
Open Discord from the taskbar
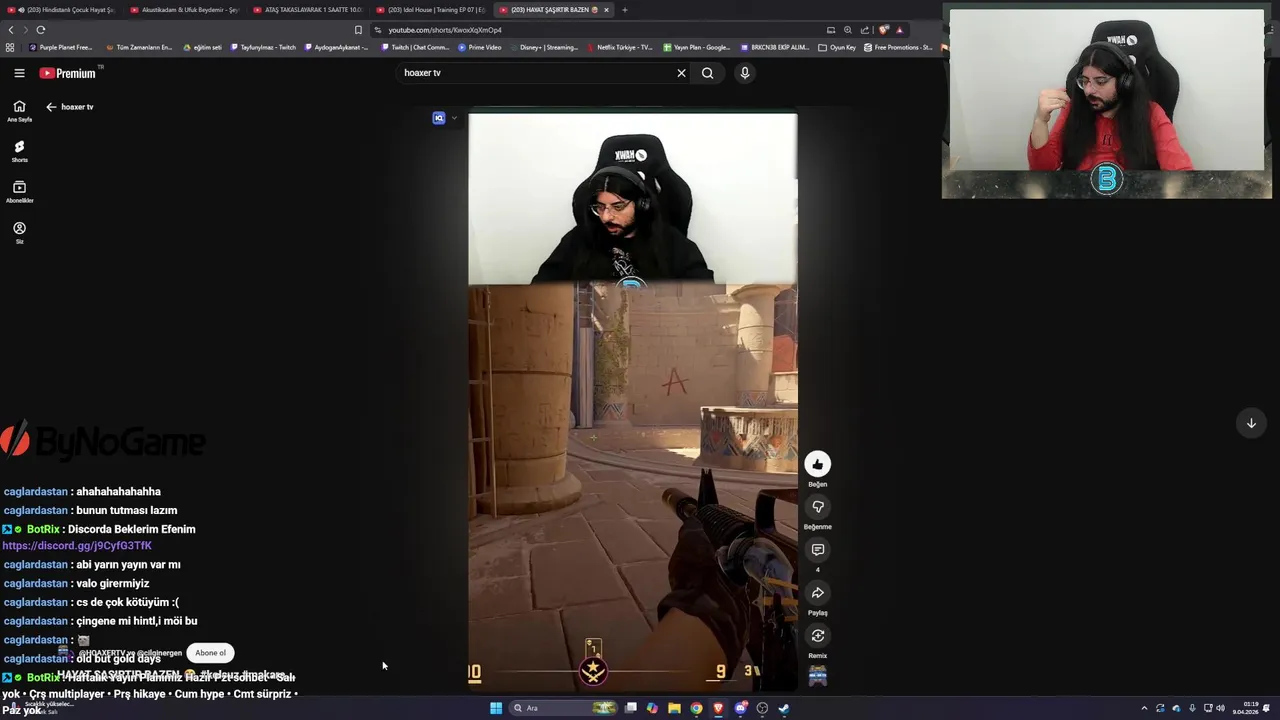click(x=740, y=708)
